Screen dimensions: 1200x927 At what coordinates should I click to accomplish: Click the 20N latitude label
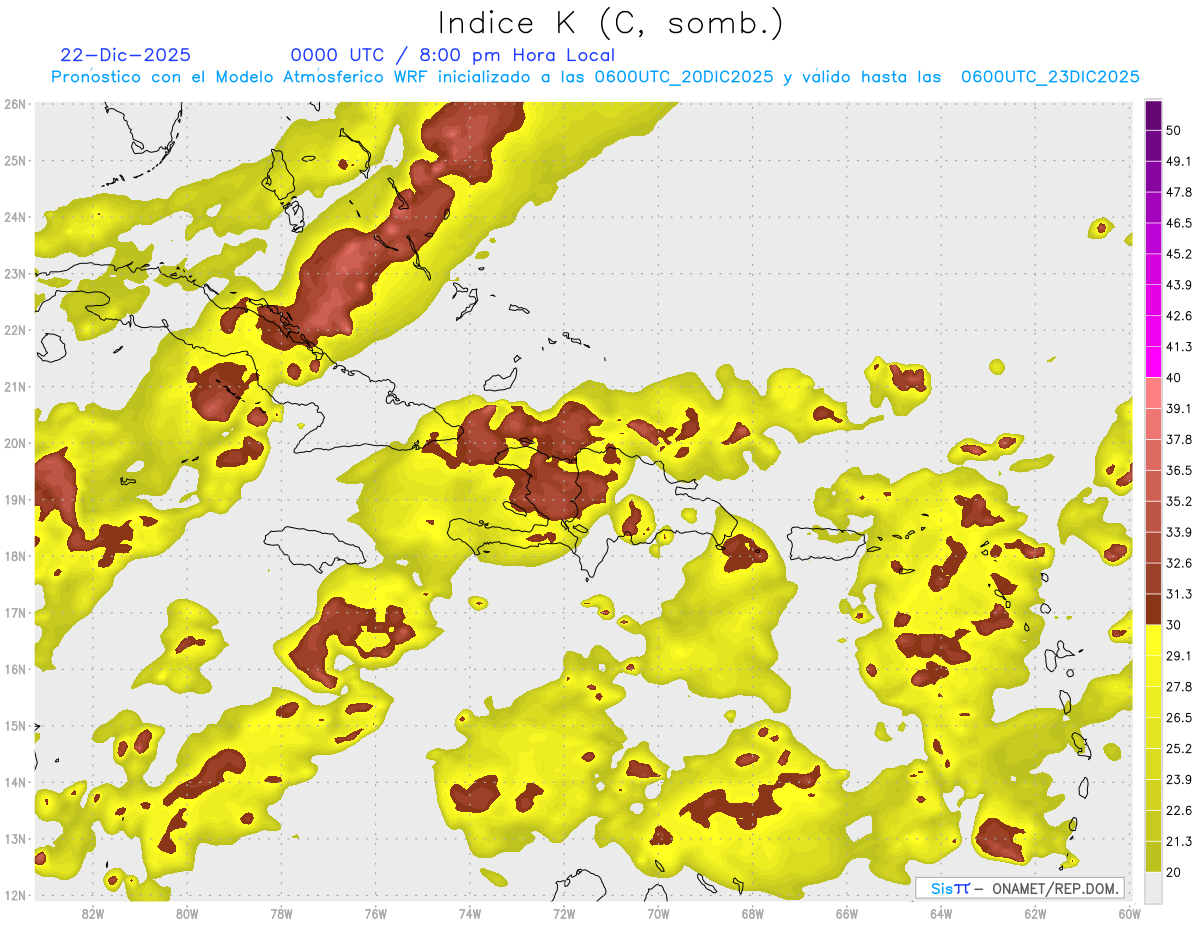pos(15,443)
